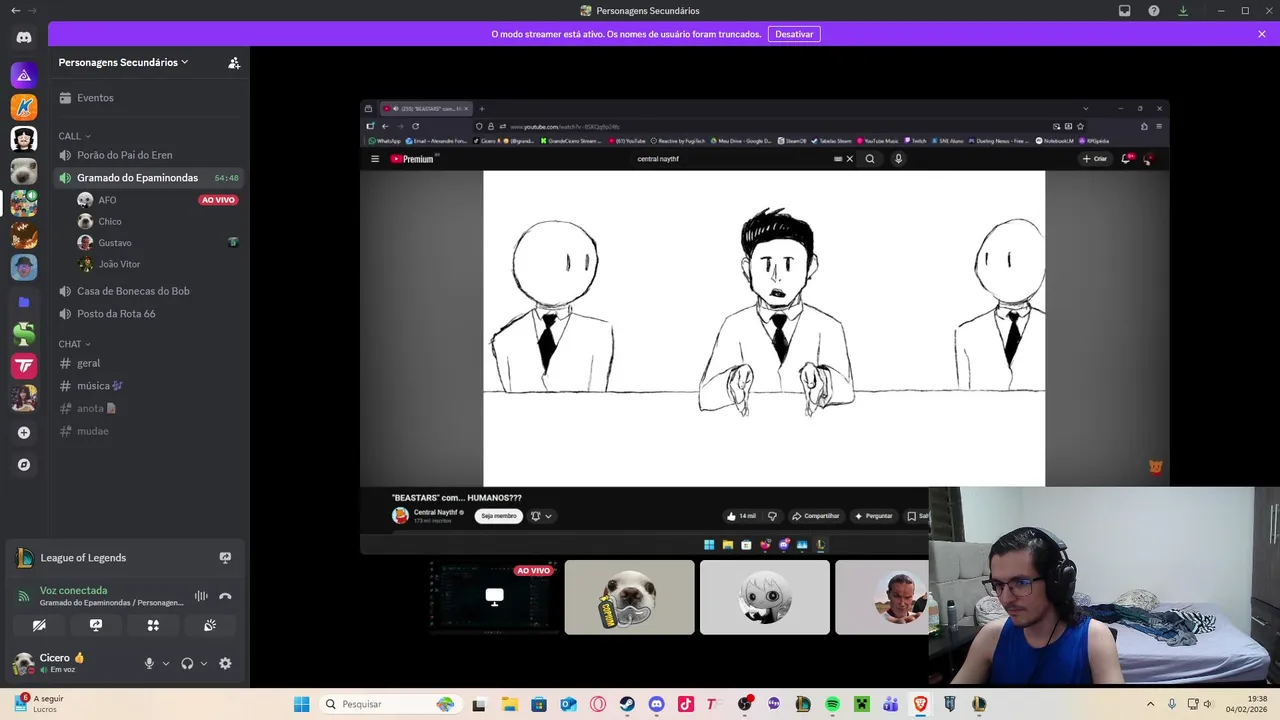Open the anota text channel

[148, 408]
